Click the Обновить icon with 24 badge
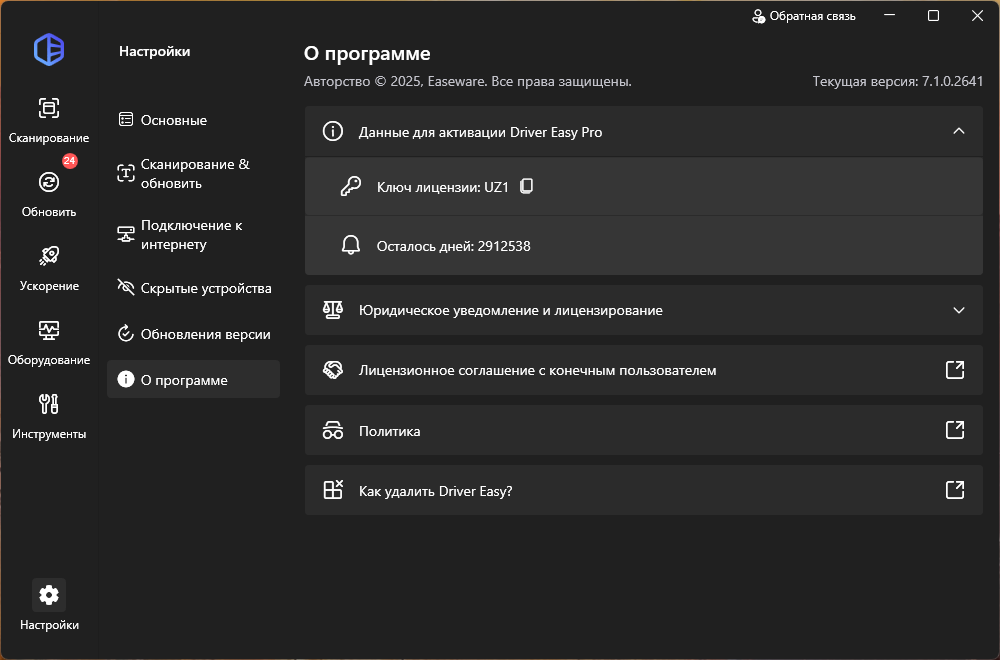Image resolution: width=1000 pixels, height=660 pixels. tap(48, 182)
